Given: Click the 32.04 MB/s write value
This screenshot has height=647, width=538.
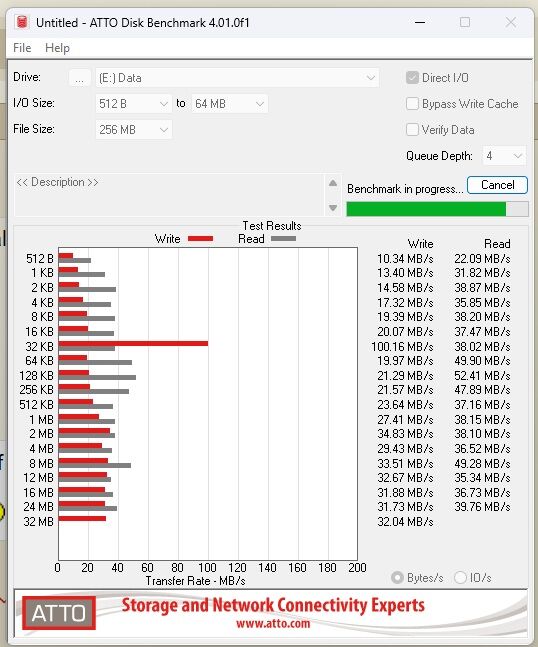Looking at the screenshot, I should tap(405, 522).
